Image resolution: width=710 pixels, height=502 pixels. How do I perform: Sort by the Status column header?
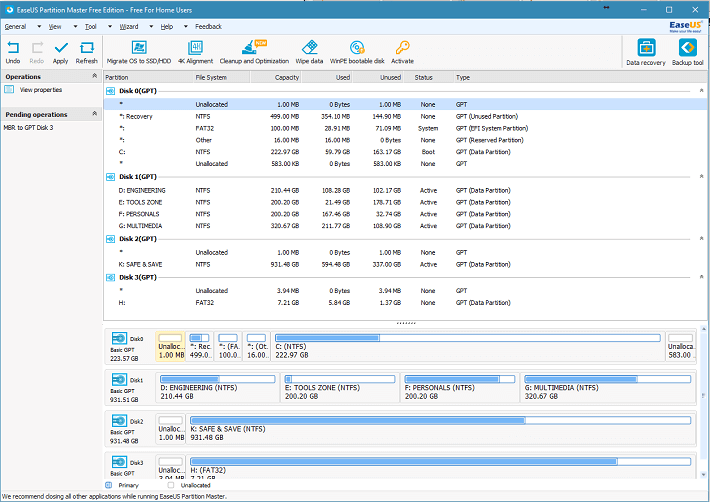coord(428,77)
